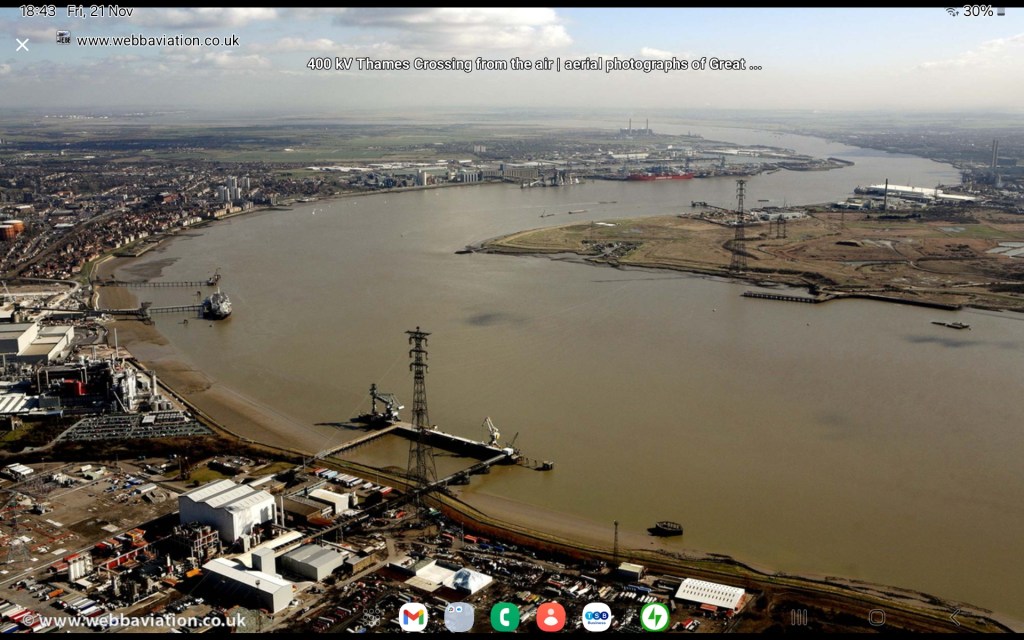
Task: Tap the 18:43 clock in status bar
Action: 38,11
